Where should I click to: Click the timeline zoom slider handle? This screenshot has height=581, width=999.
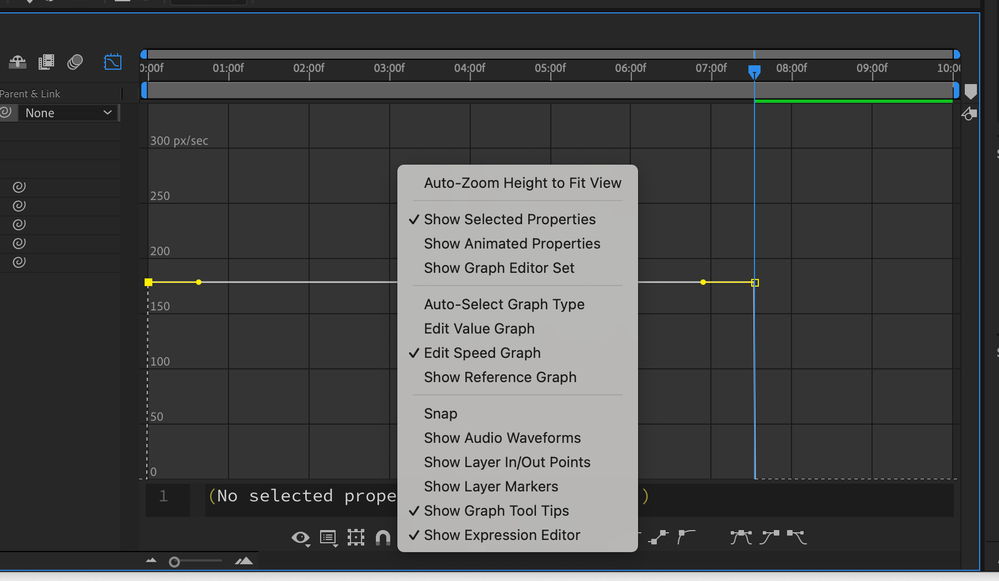tap(174, 562)
